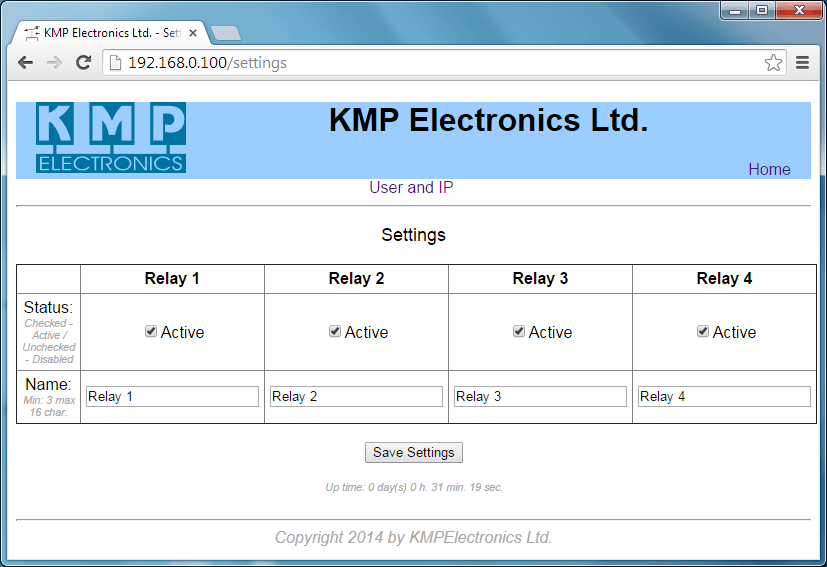The height and width of the screenshot is (567, 827).
Task: Close the KMP Electronics tab
Action: point(193,33)
